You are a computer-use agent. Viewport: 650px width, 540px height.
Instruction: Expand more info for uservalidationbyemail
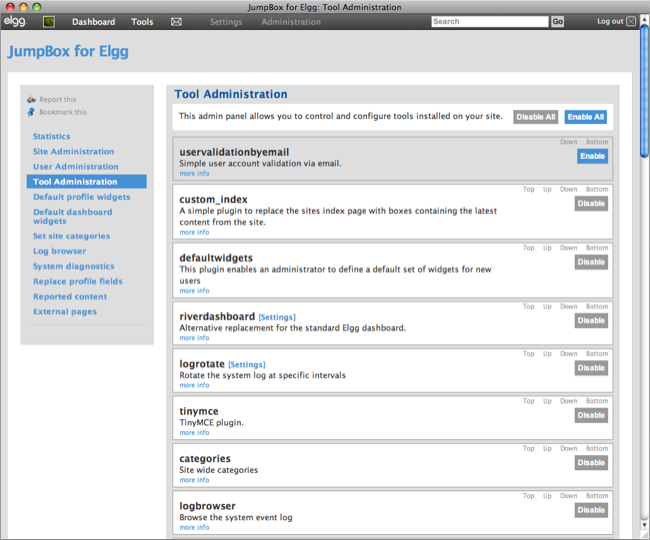[194, 174]
